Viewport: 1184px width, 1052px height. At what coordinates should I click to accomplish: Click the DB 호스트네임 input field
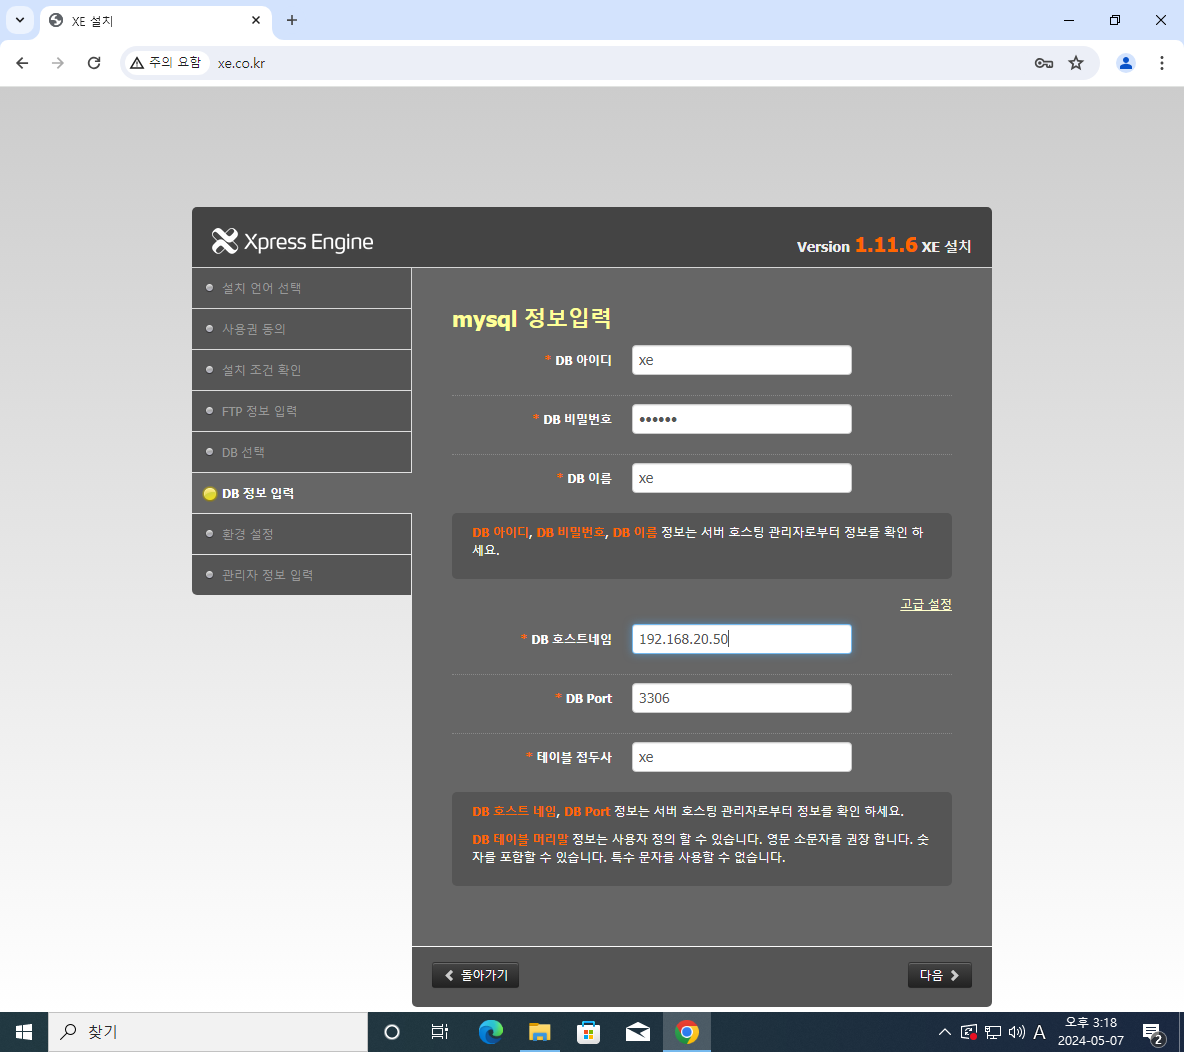(742, 639)
